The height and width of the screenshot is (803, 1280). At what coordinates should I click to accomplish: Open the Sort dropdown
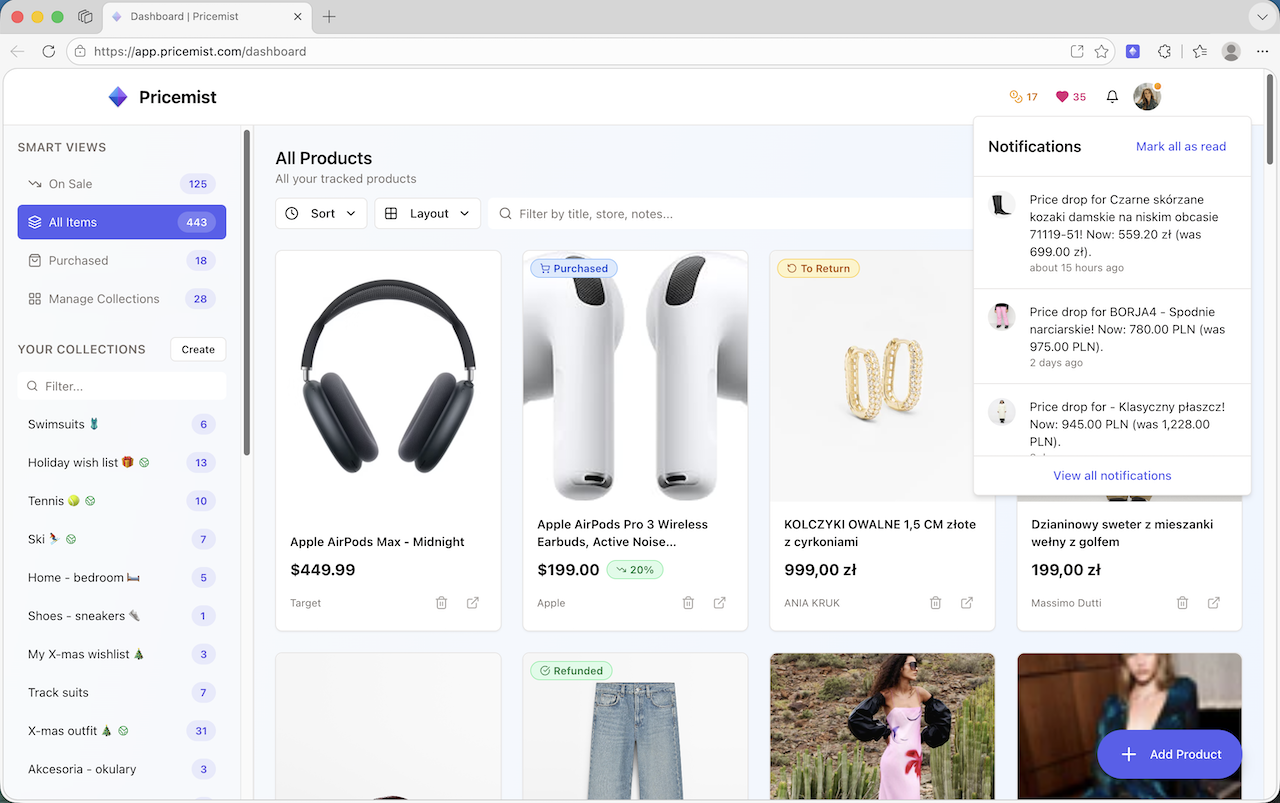(x=321, y=213)
